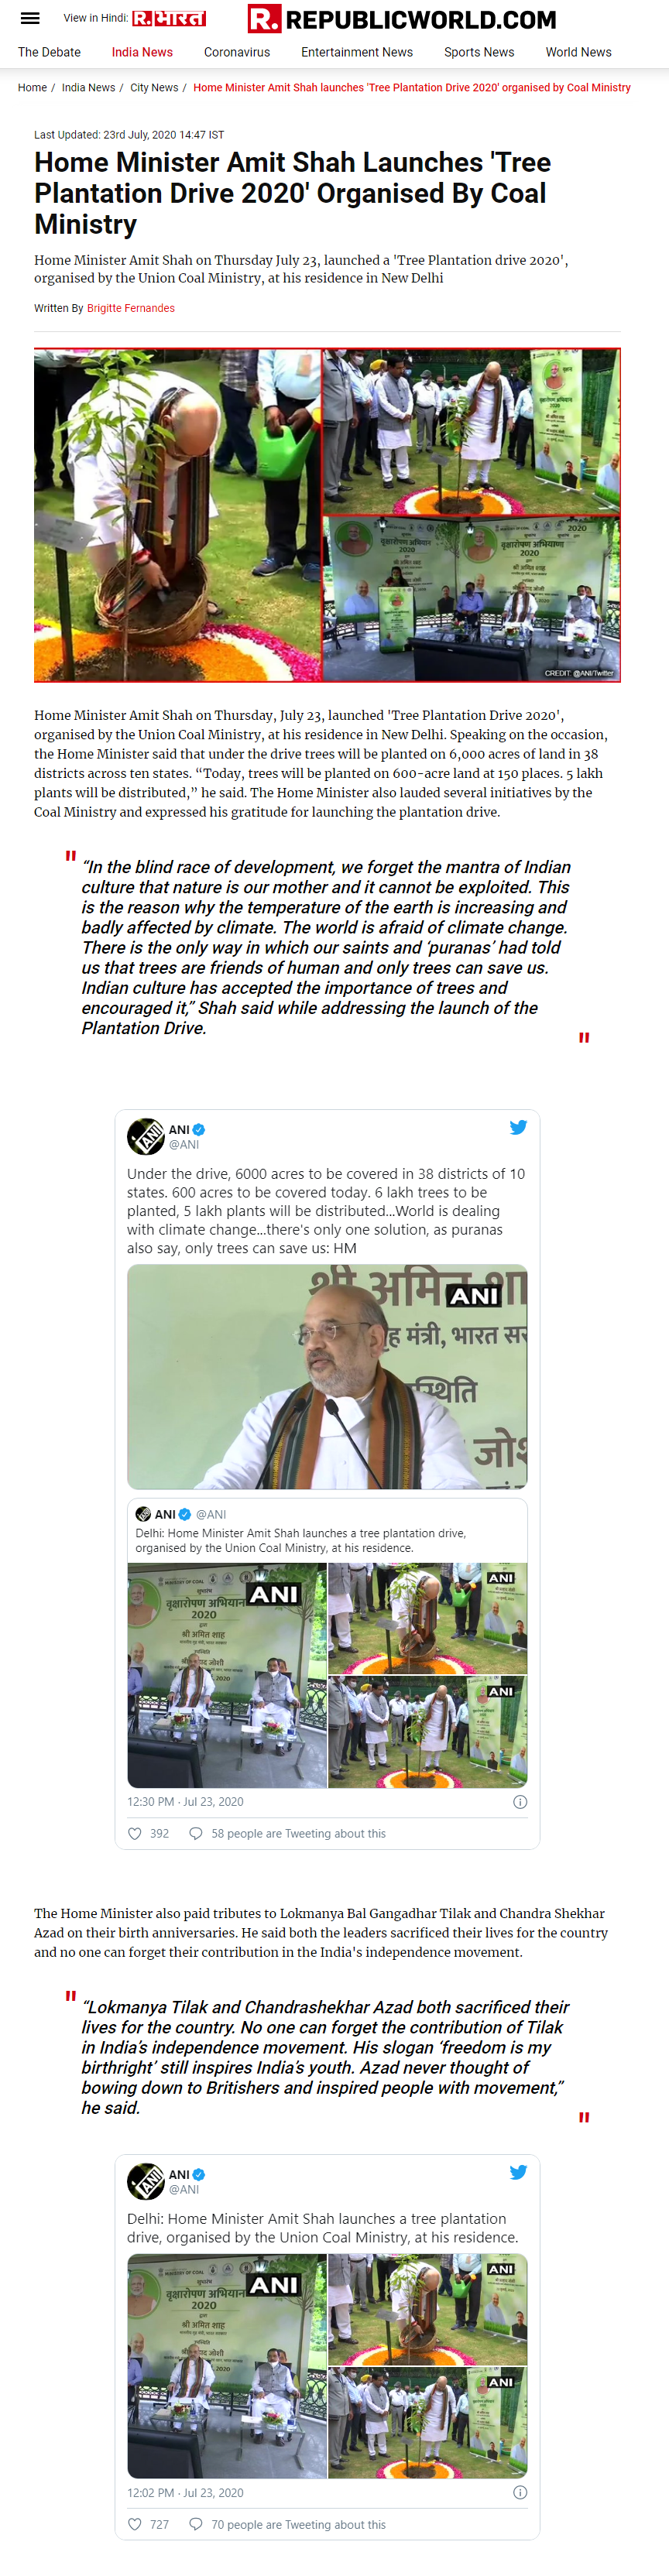This screenshot has height=2576, width=669.
Task: Select Coronavirus navigation tab
Action: click(x=237, y=52)
